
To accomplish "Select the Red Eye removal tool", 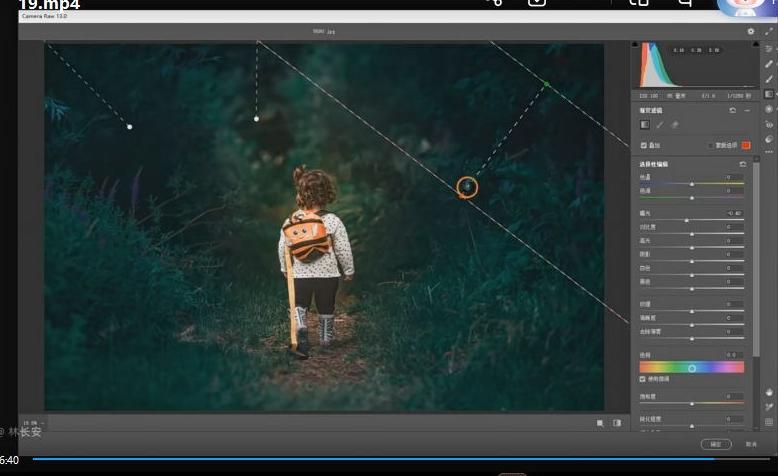I will tap(769, 124).
